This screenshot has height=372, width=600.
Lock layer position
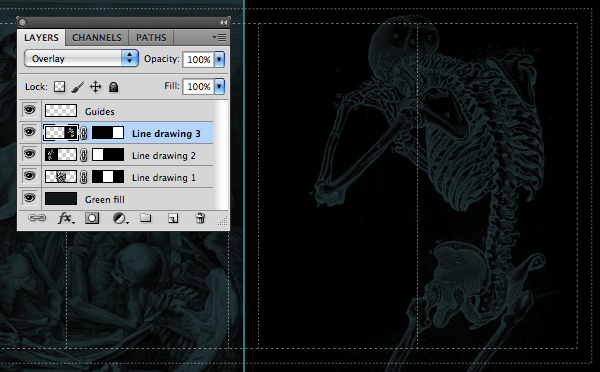95,87
